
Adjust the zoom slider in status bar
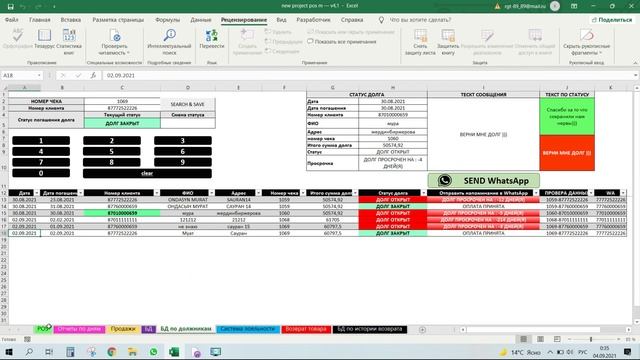(x=591, y=339)
